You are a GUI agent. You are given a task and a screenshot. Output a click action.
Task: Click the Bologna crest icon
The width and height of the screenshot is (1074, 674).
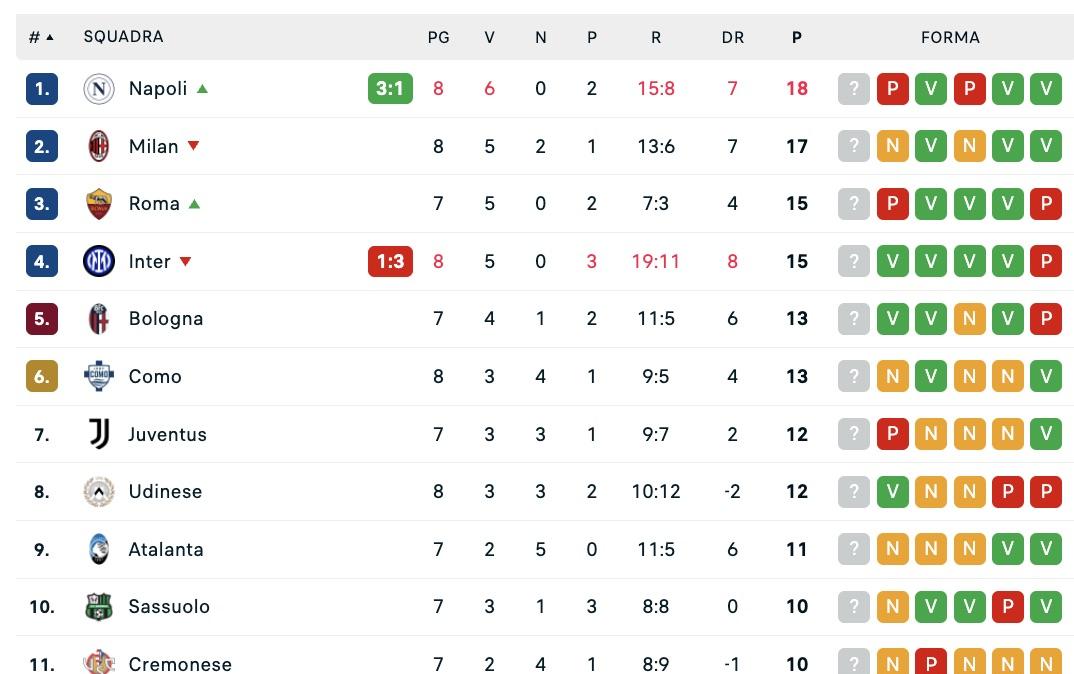click(99, 319)
